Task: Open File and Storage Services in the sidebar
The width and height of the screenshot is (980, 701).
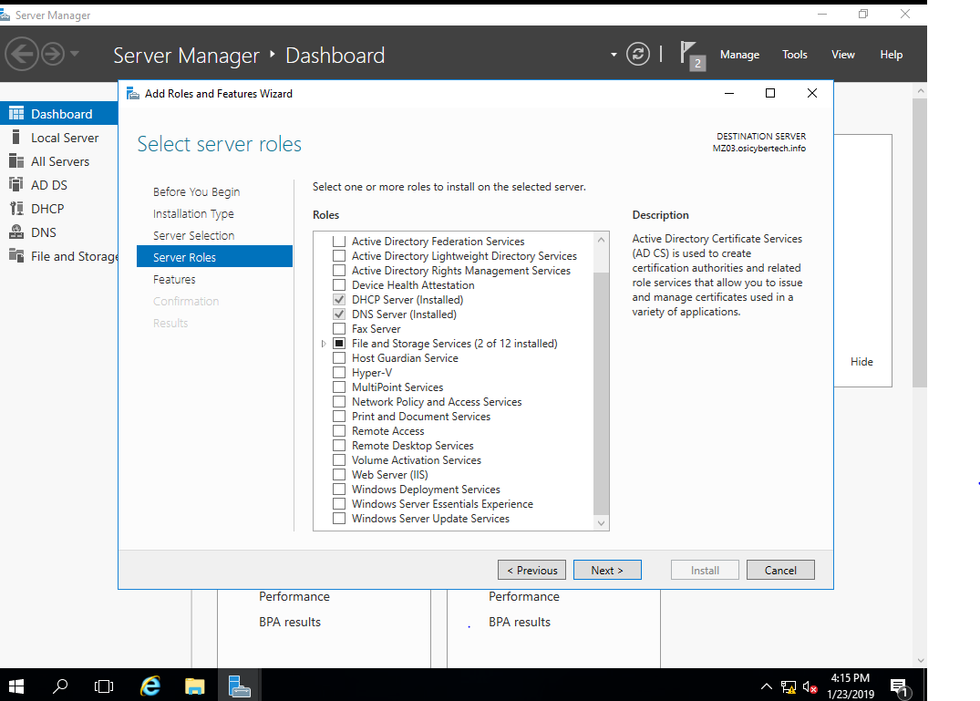Action: (59, 256)
